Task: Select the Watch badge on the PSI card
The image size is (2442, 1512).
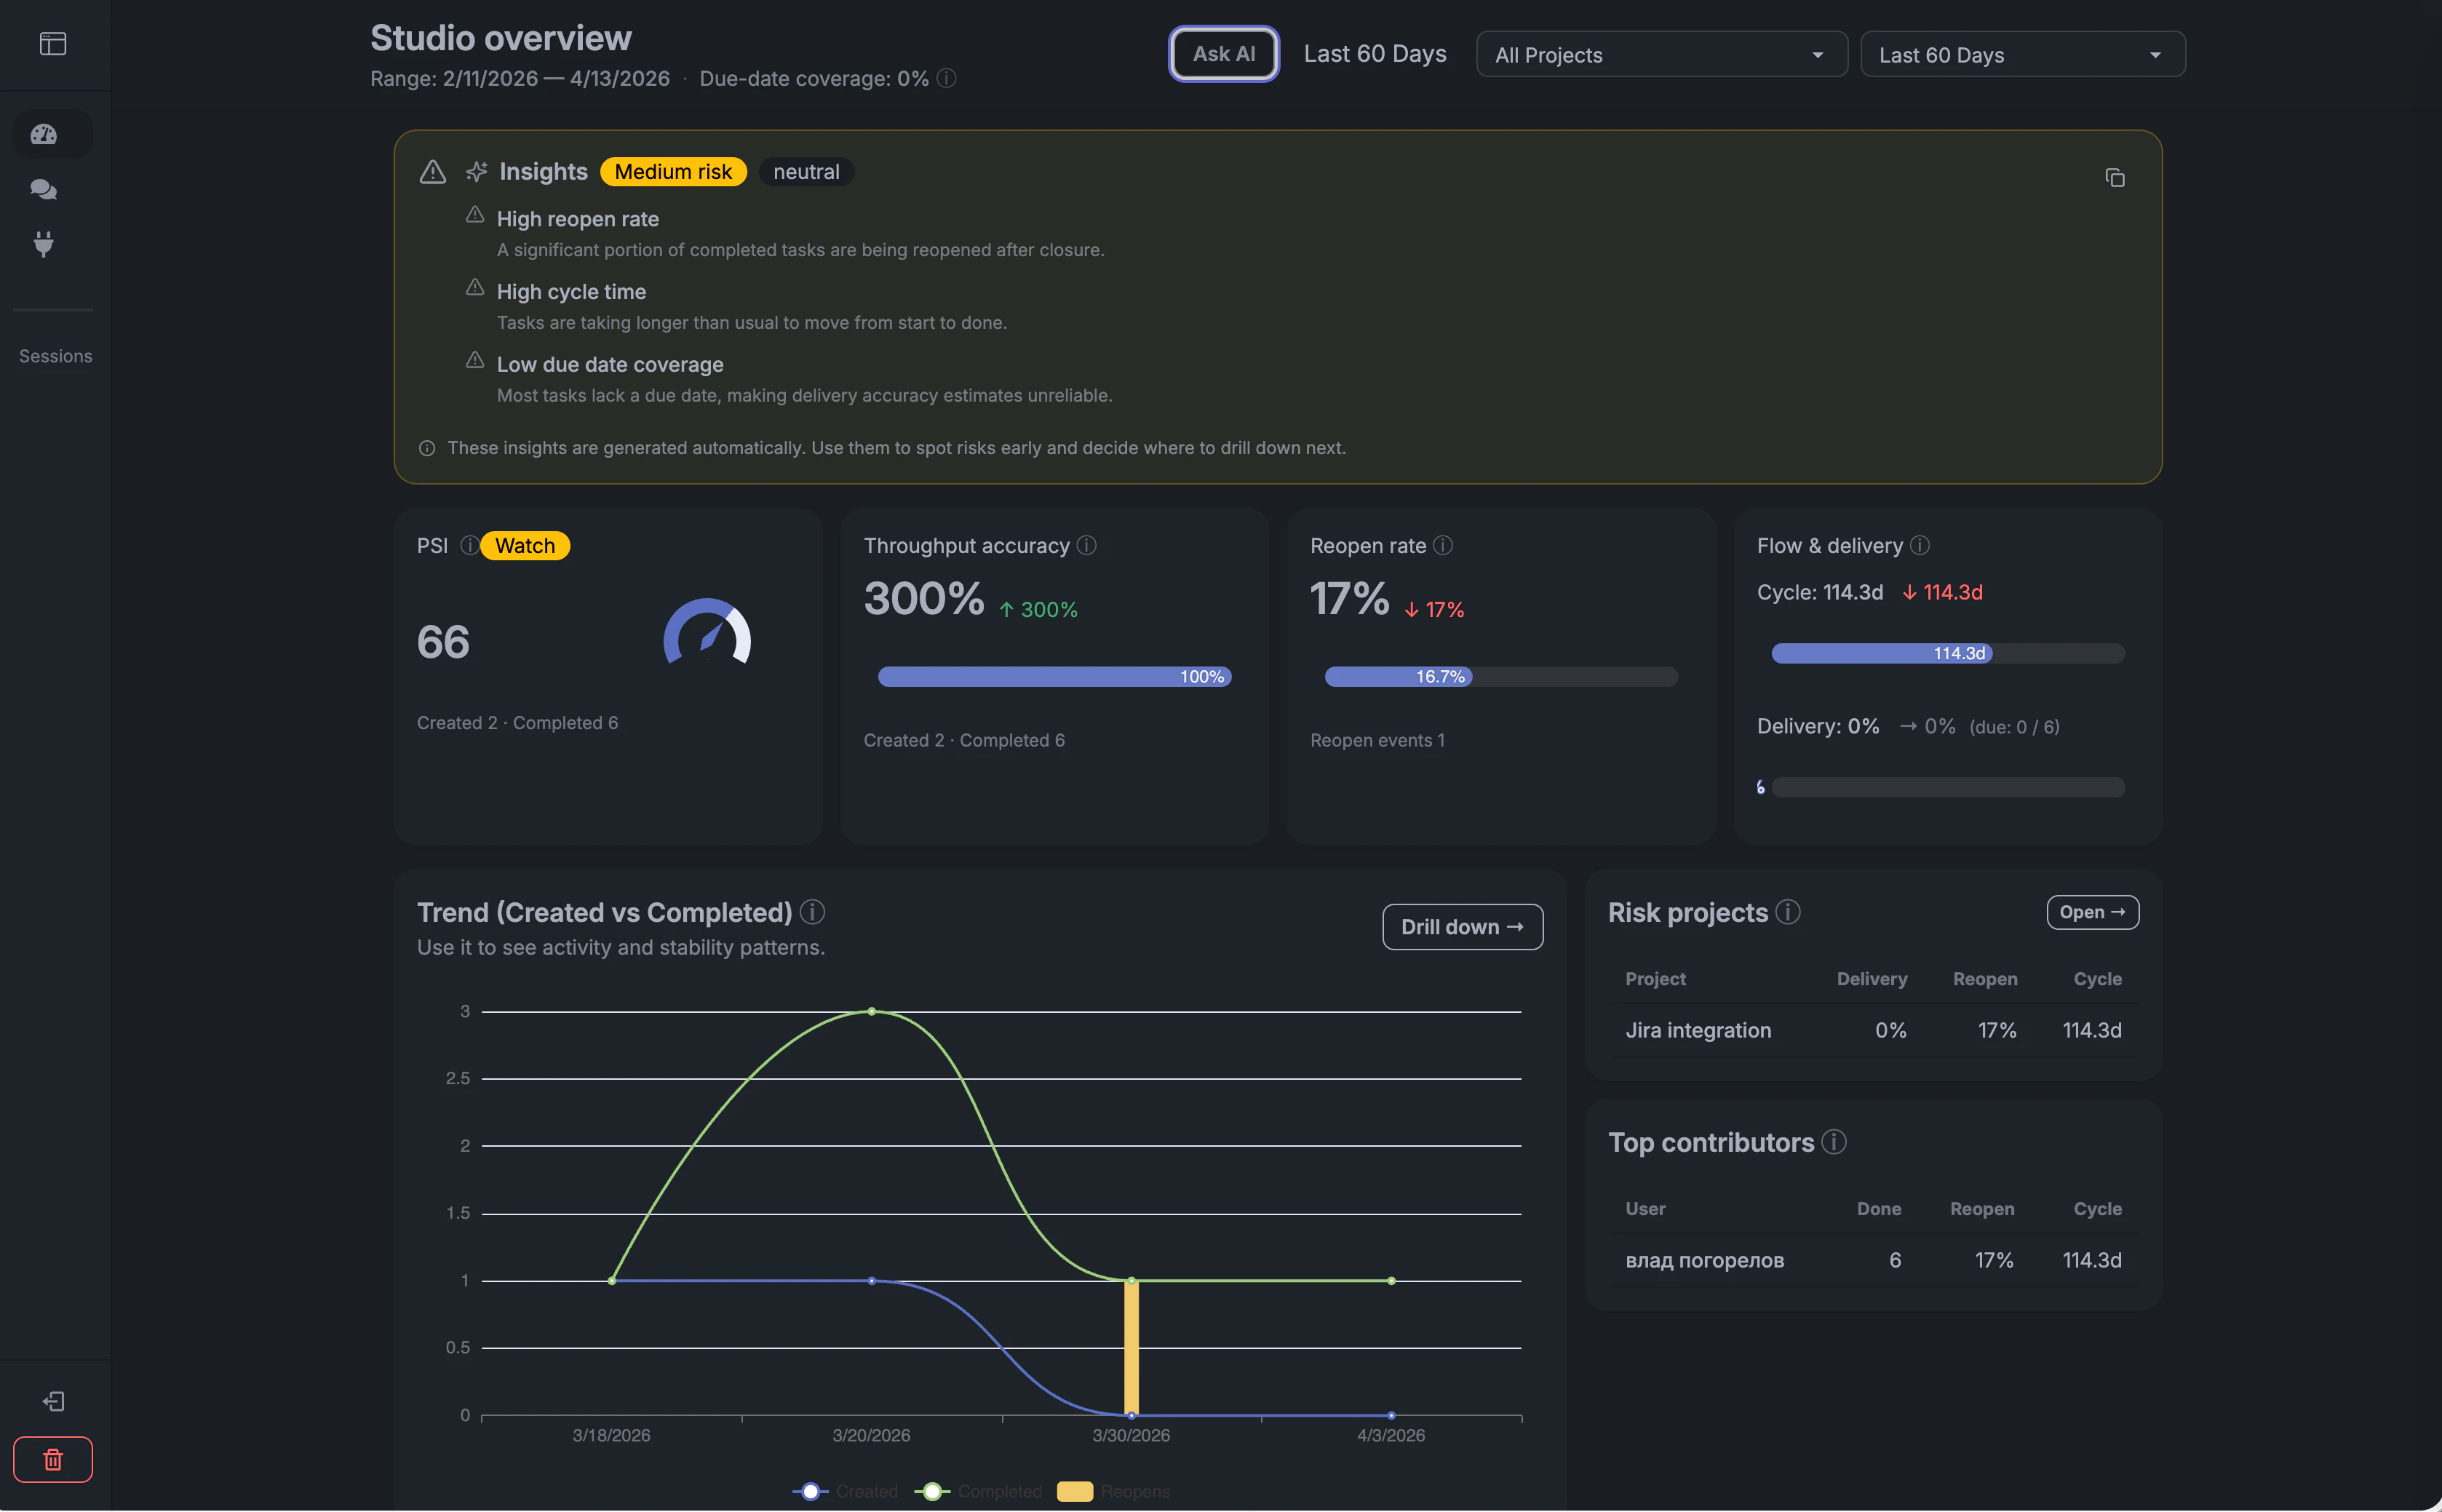Action: [x=525, y=545]
